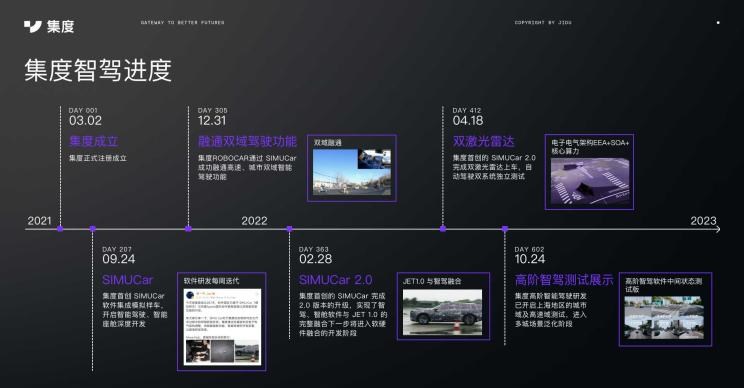Click the timeline arrow head near 2023
This screenshot has height=388, width=744.
coord(717,229)
